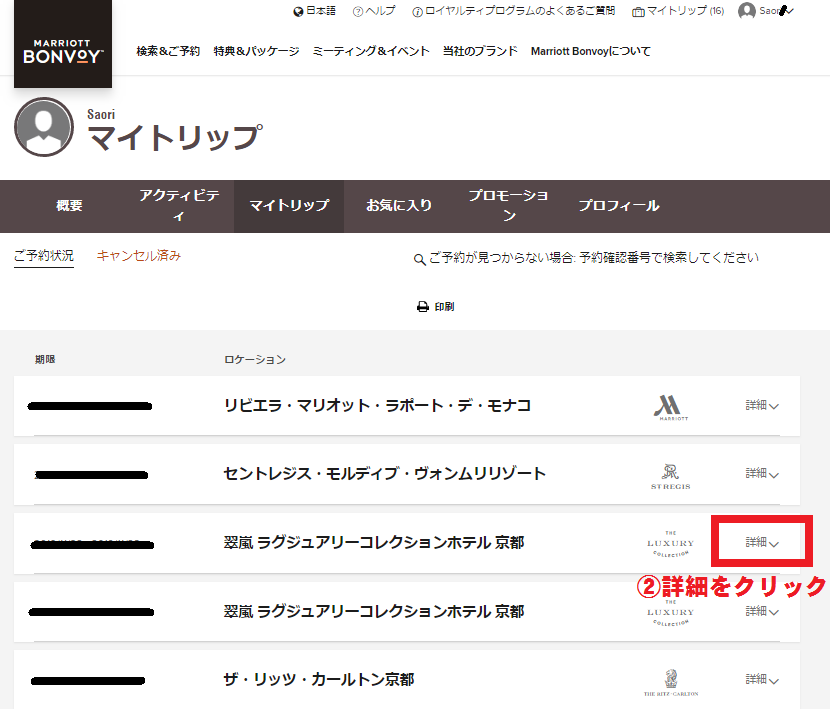Open ミーティング&イベント menu
Viewport: 830px width, 709px height.
coord(371,51)
